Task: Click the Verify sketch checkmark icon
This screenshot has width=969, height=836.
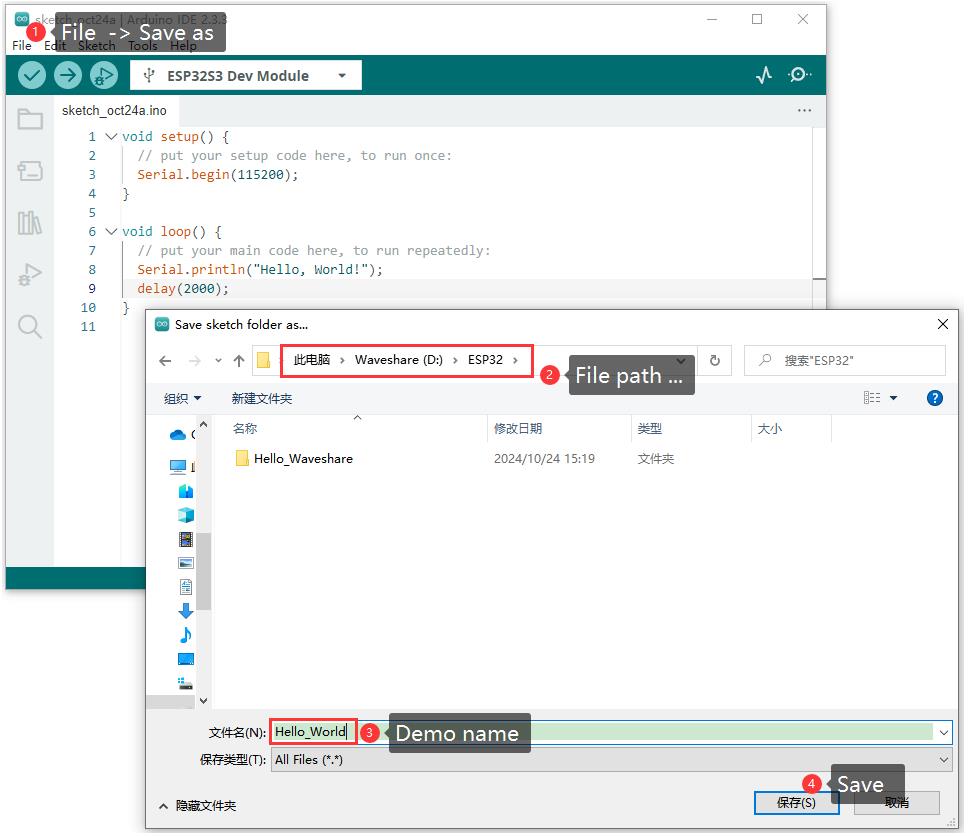Action: pyautogui.click(x=32, y=75)
